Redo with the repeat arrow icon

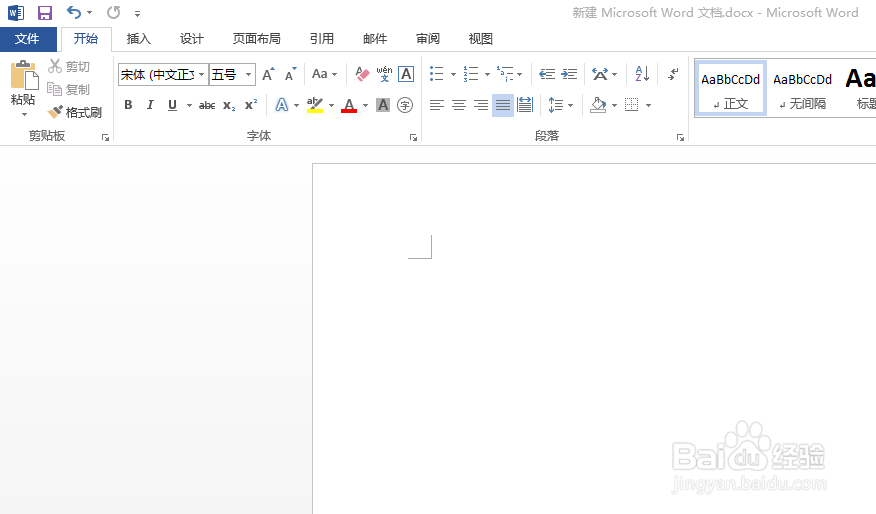coord(113,12)
